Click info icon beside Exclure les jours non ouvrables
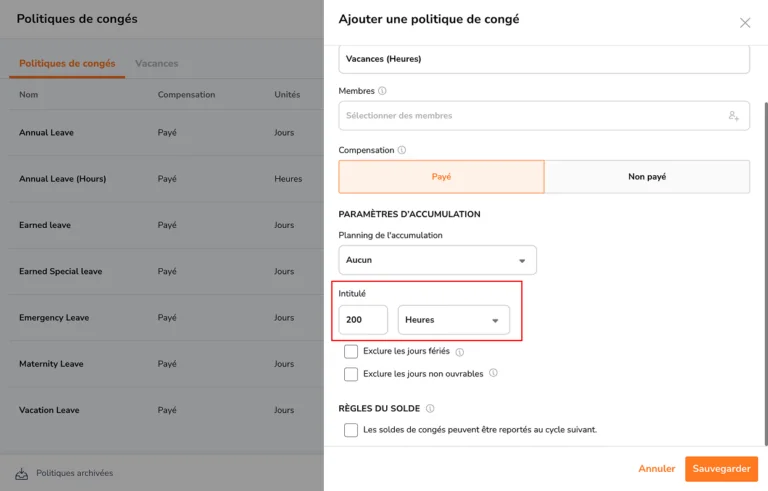 (493, 374)
